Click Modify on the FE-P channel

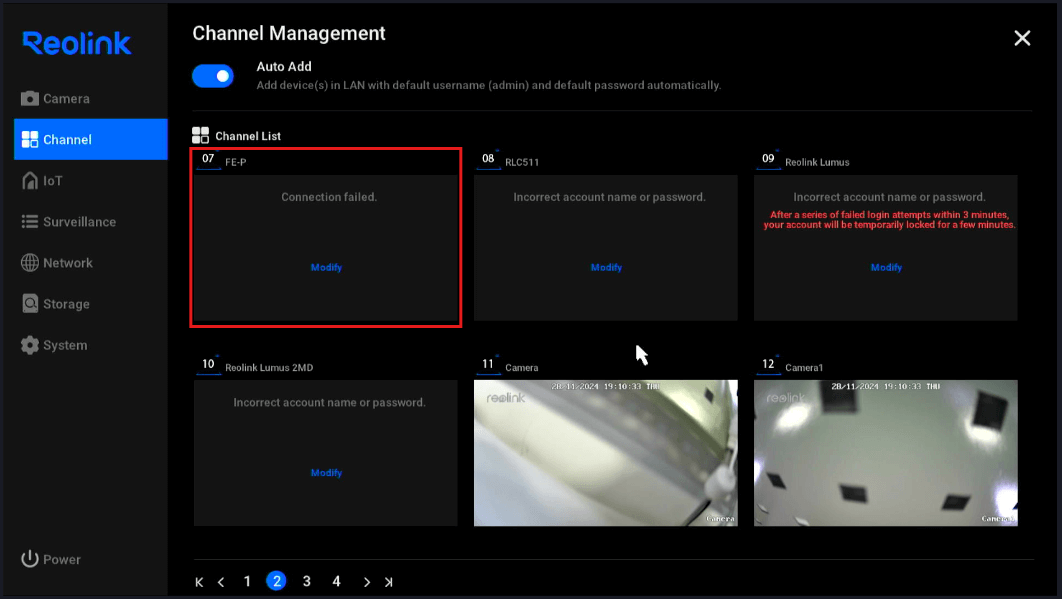pyautogui.click(x=326, y=267)
